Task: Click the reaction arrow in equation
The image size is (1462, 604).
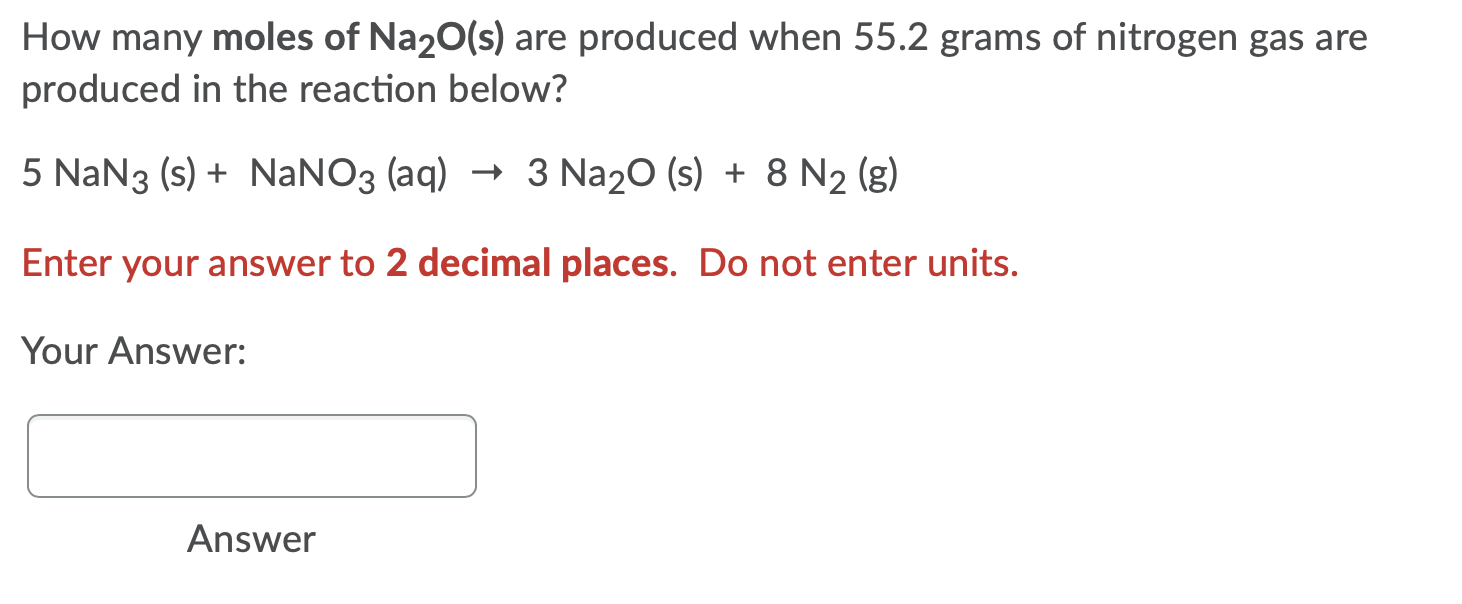Action: click(489, 172)
